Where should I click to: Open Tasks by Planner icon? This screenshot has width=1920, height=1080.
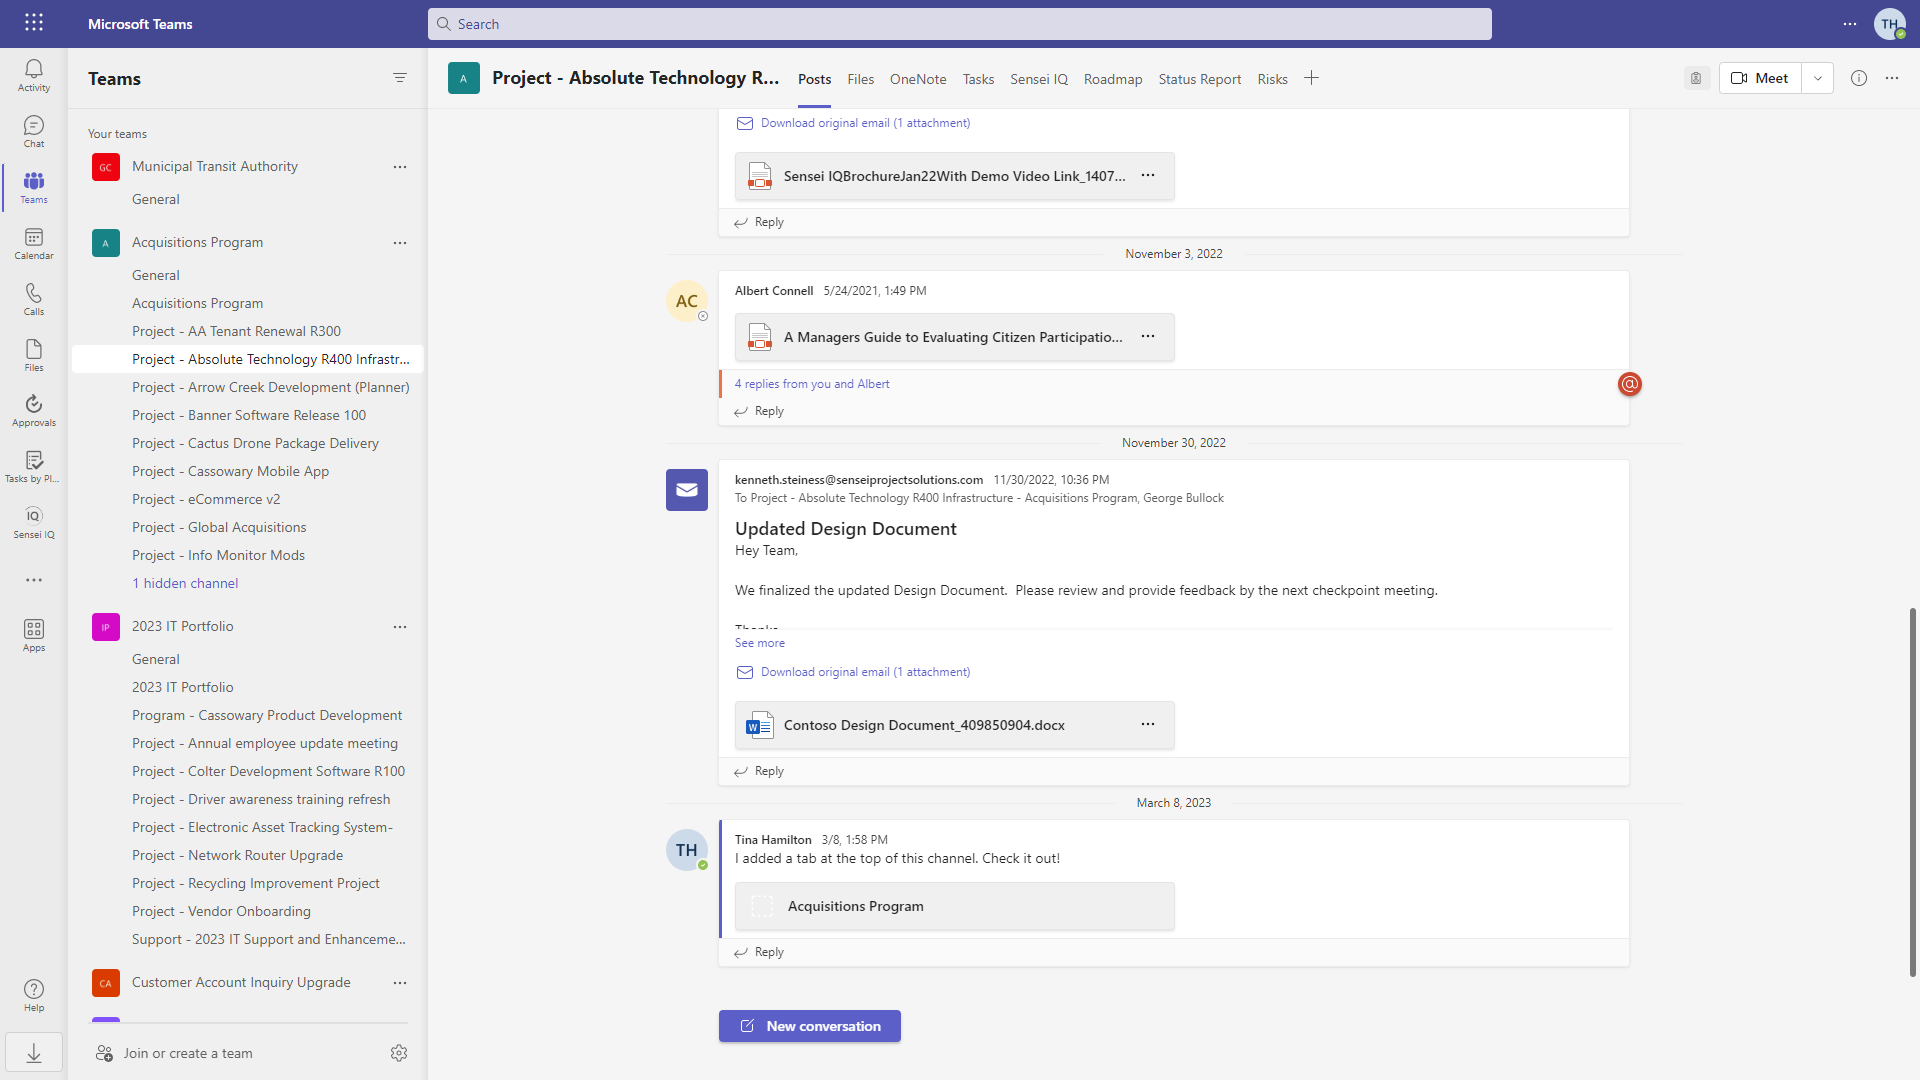click(x=34, y=466)
